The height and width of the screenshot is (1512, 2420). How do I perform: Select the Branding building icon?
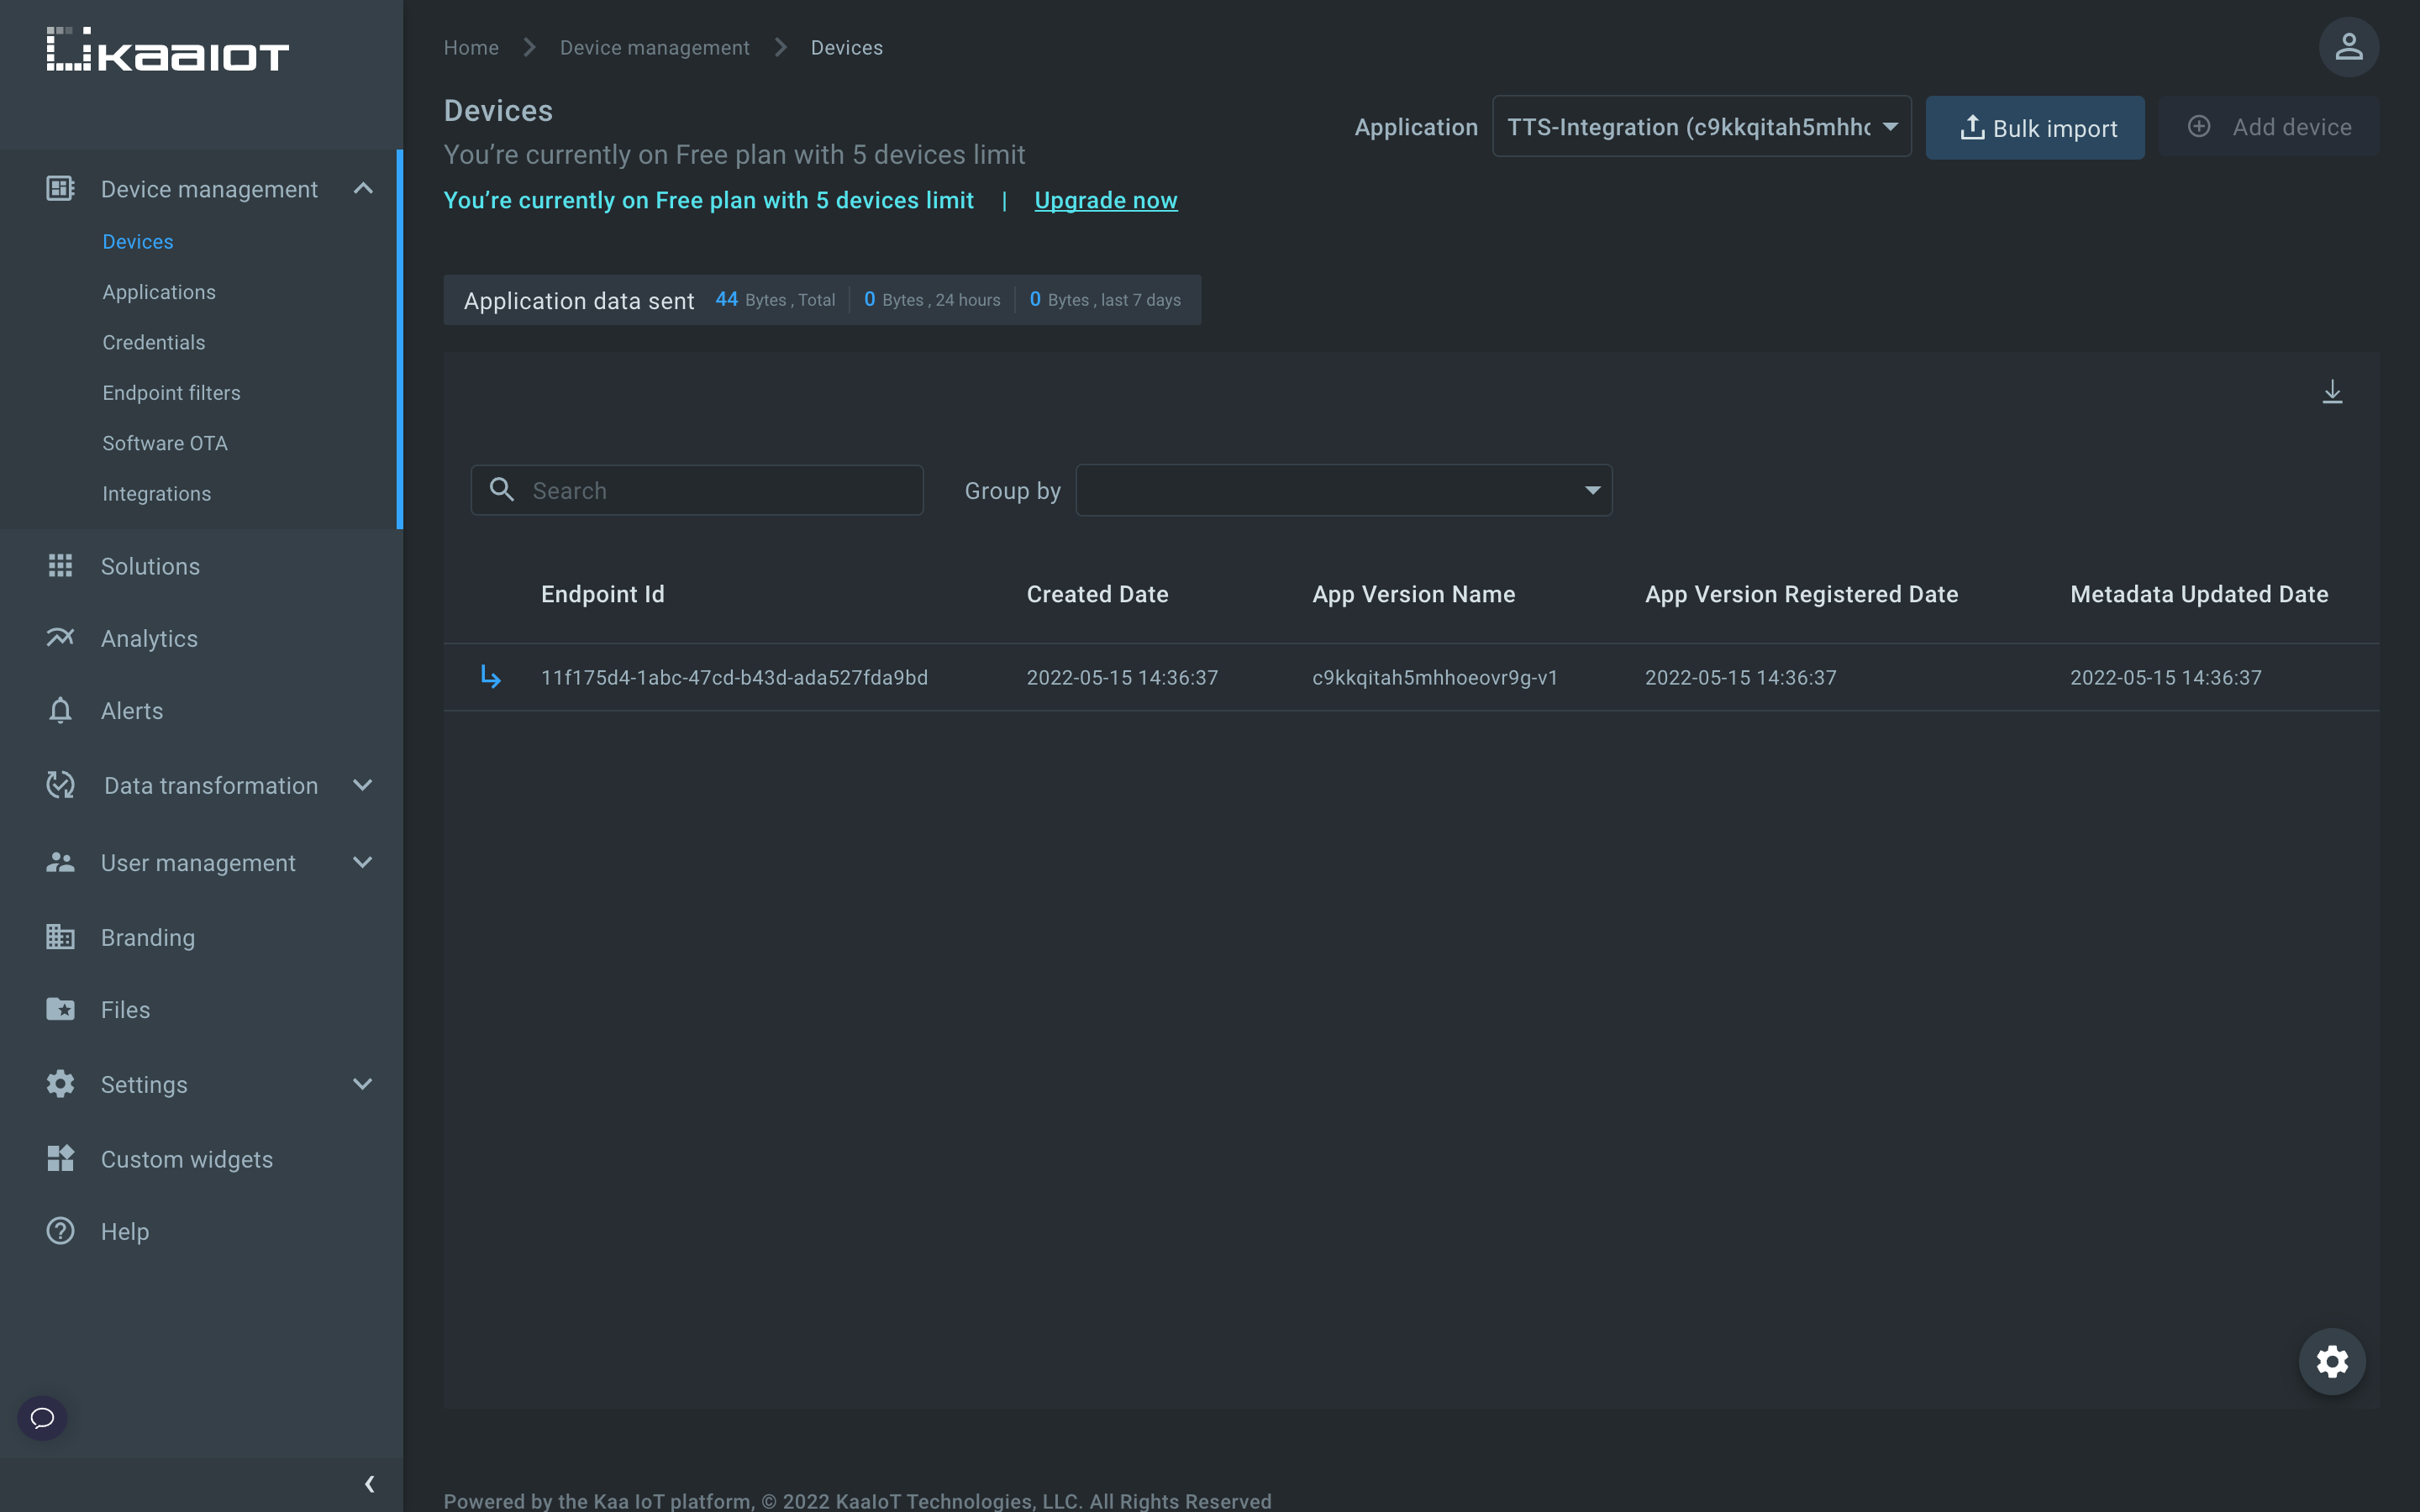click(x=59, y=937)
